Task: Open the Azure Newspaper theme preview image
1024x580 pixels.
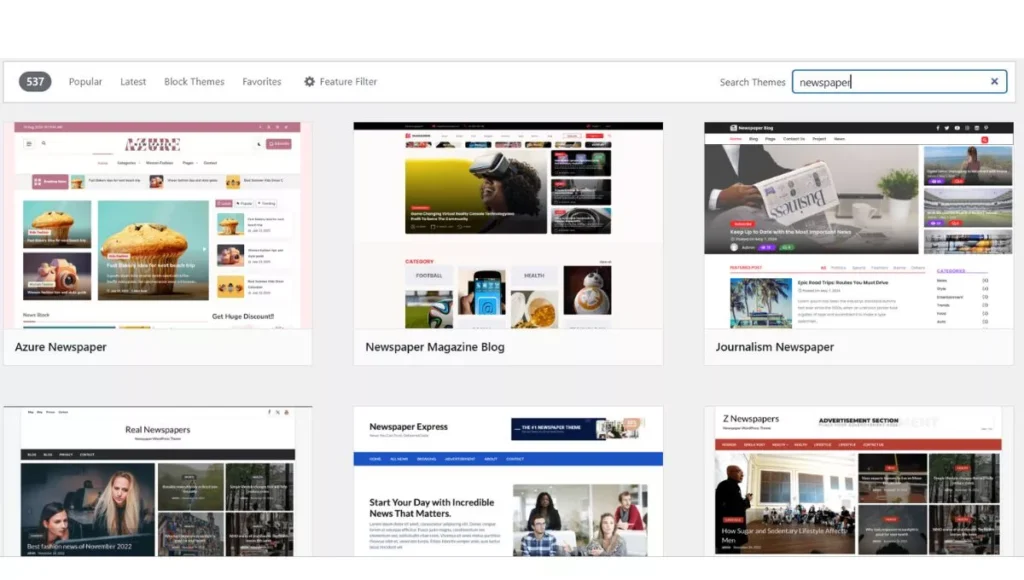Action: [x=157, y=225]
